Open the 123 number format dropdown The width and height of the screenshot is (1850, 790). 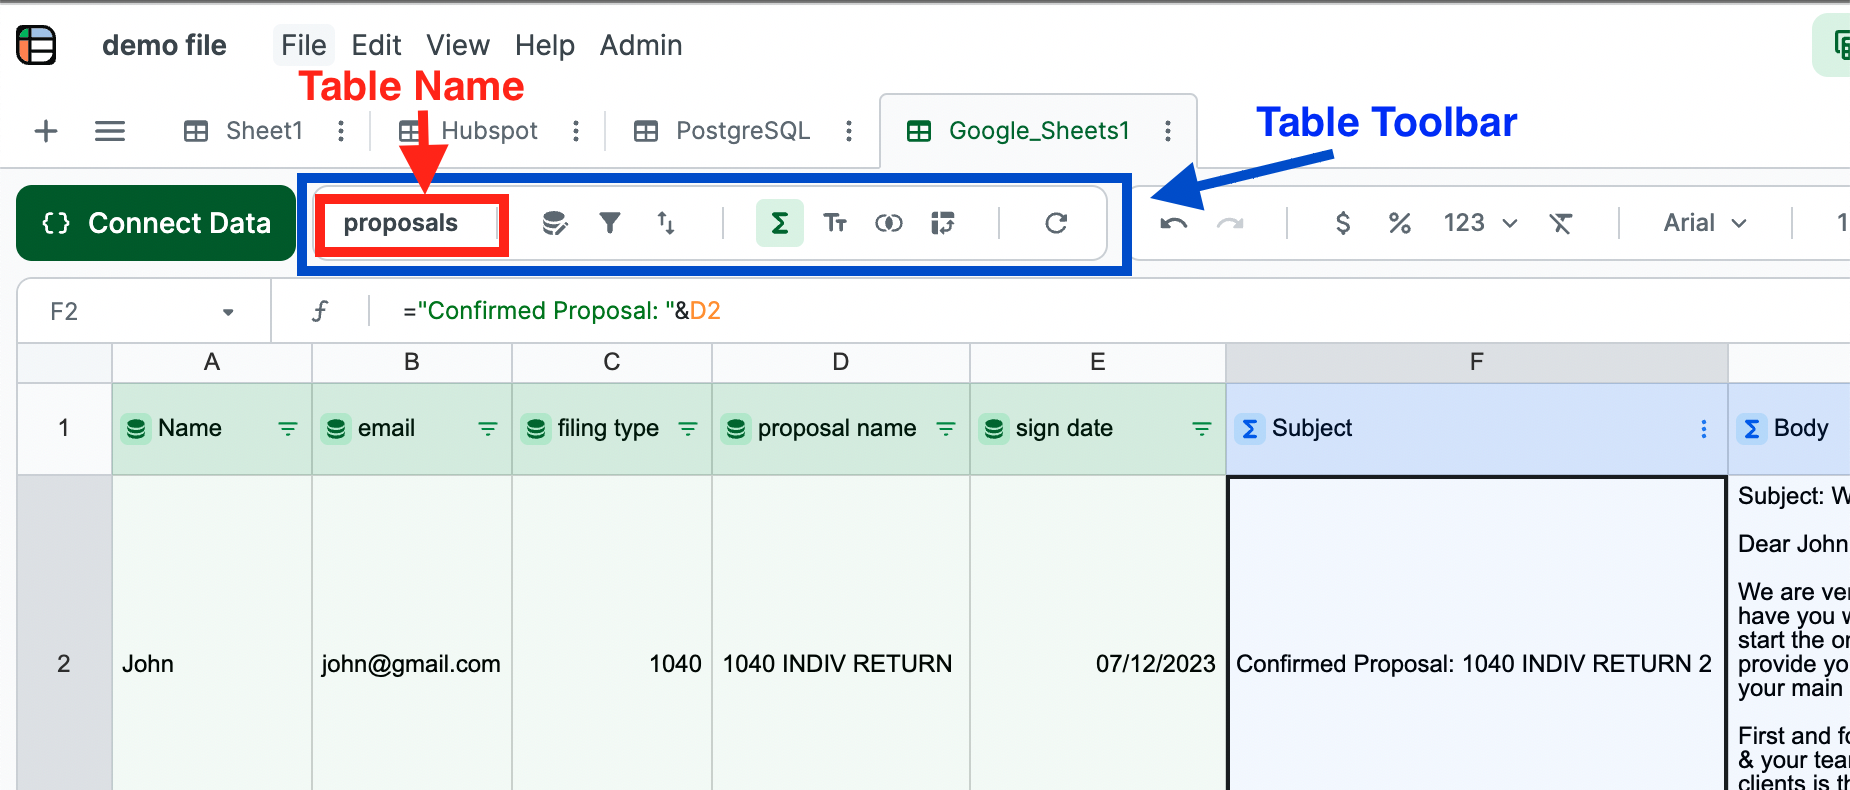click(x=1480, y=222)
